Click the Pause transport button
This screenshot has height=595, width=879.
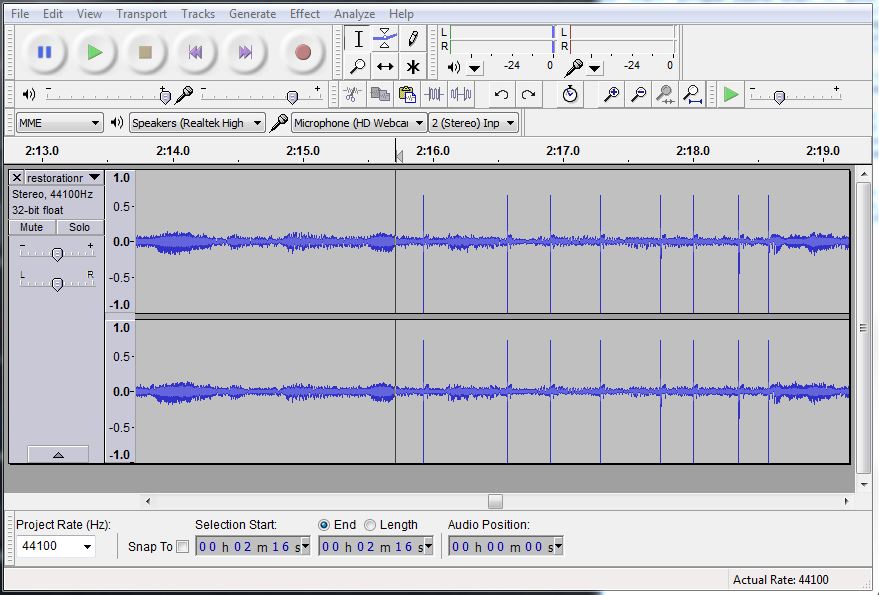(45, 53)
